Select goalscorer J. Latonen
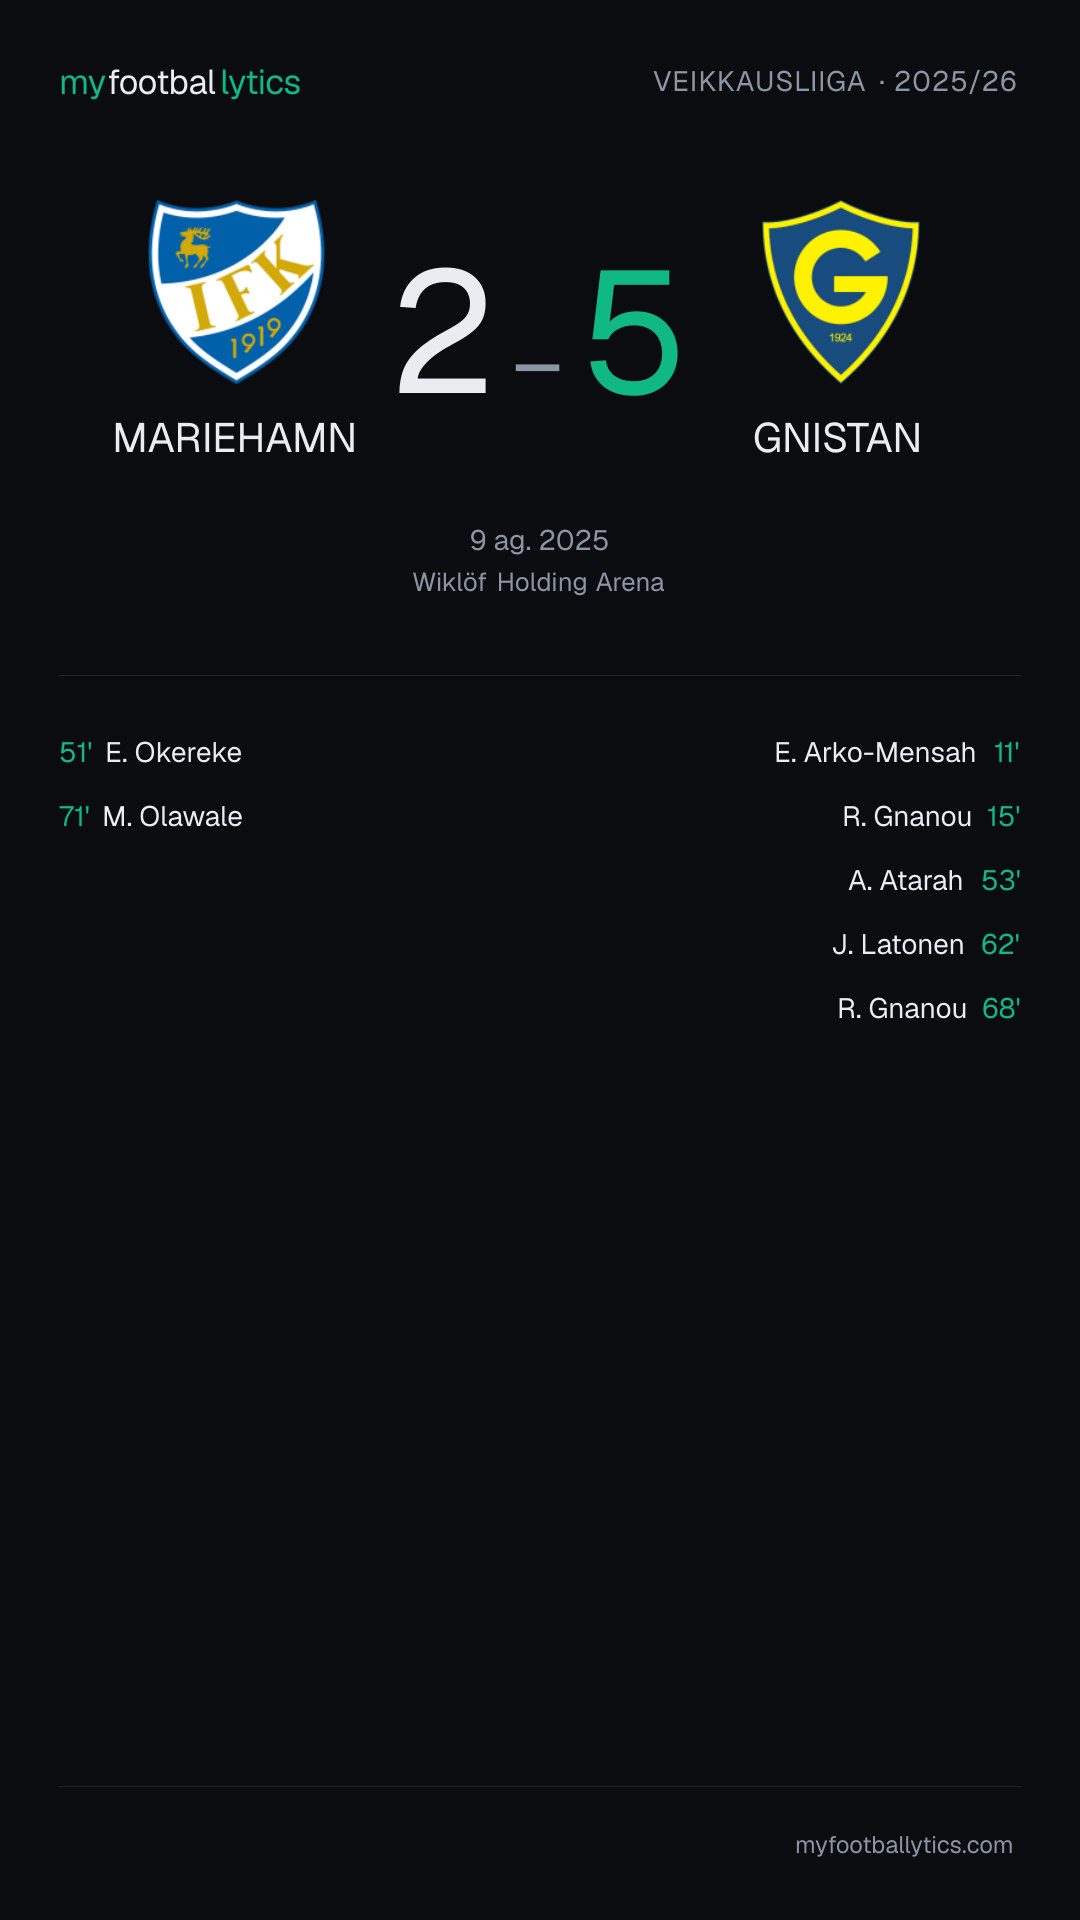 (898, 944)
